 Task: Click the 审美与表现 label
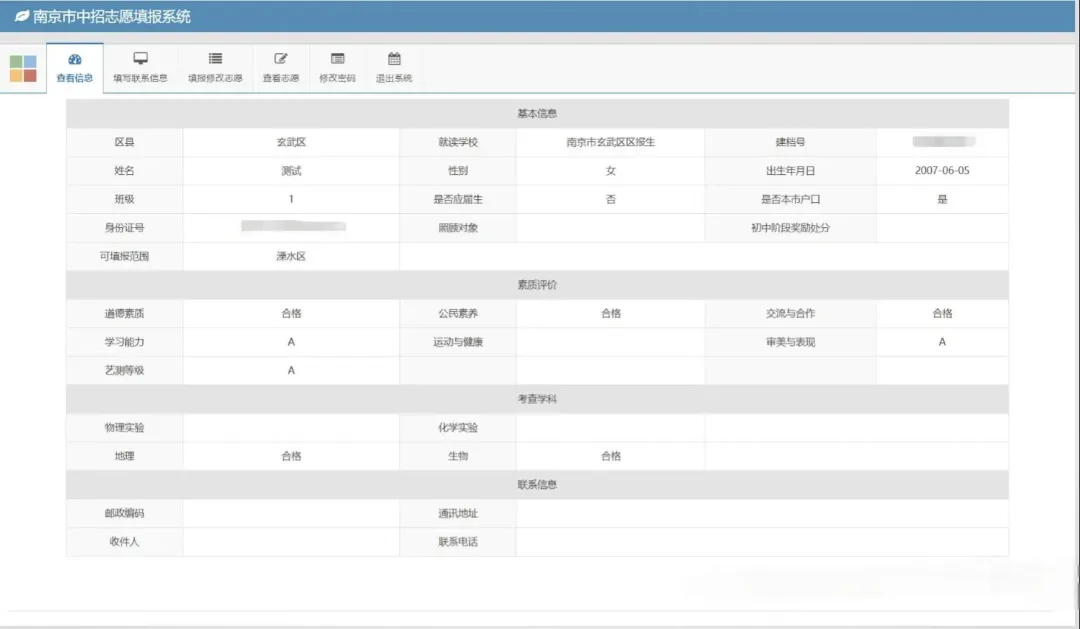click(790, 342)
